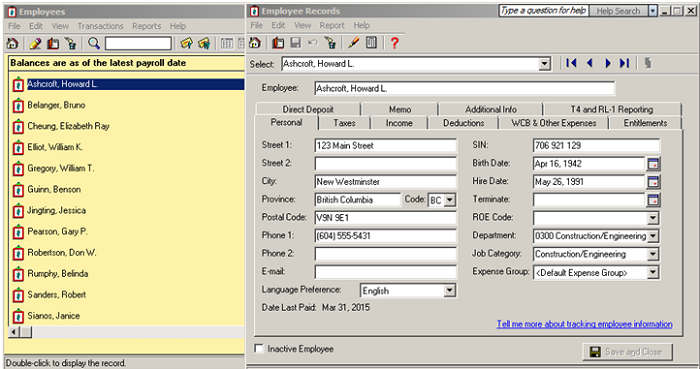Open the Birth Date calendar picker
Viewport: 700px width, 369px height.
653,164
